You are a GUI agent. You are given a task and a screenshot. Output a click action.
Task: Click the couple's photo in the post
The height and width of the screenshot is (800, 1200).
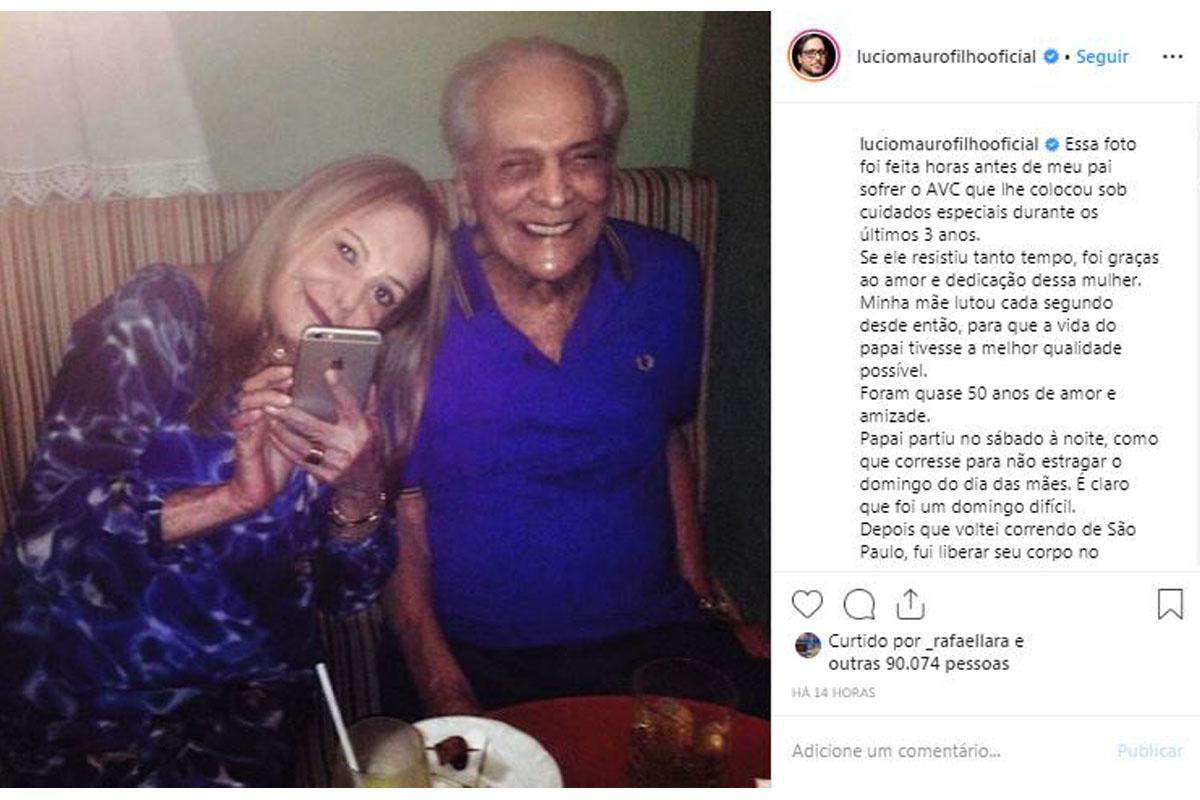coord(385,400)
